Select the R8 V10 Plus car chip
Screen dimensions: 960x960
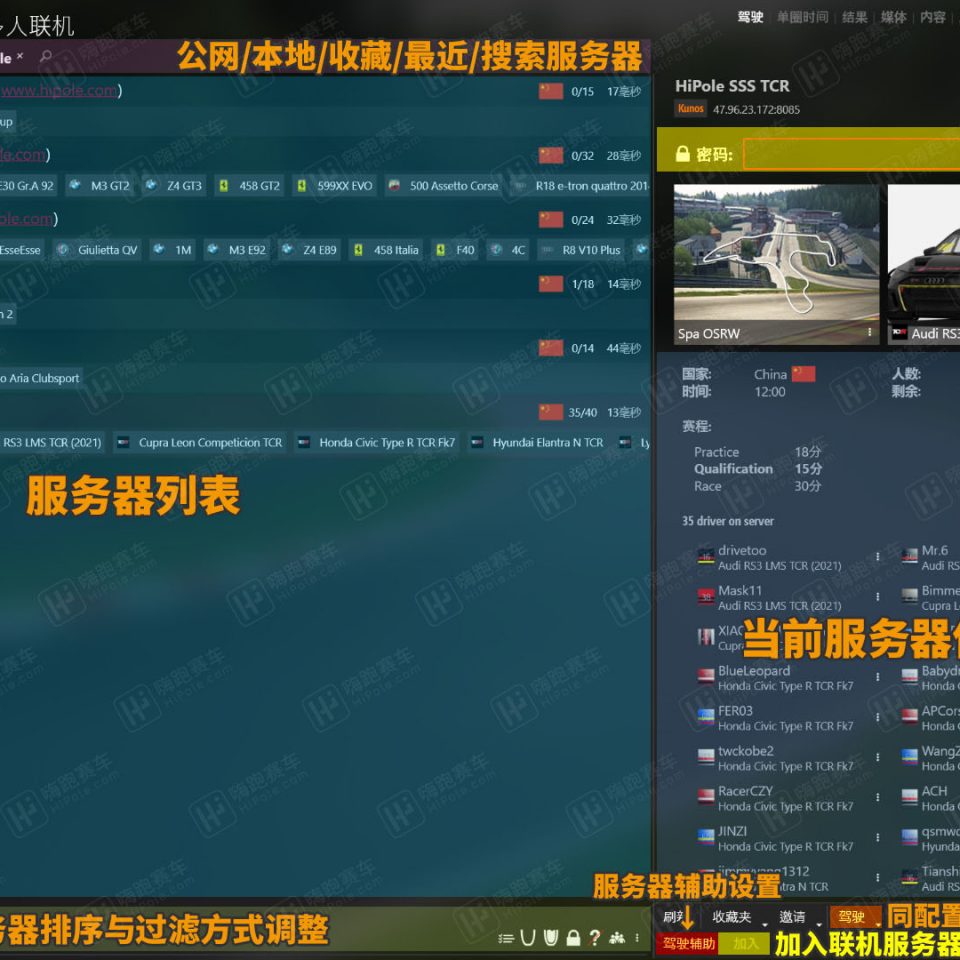pyautogui.click(x=581, y=249)
